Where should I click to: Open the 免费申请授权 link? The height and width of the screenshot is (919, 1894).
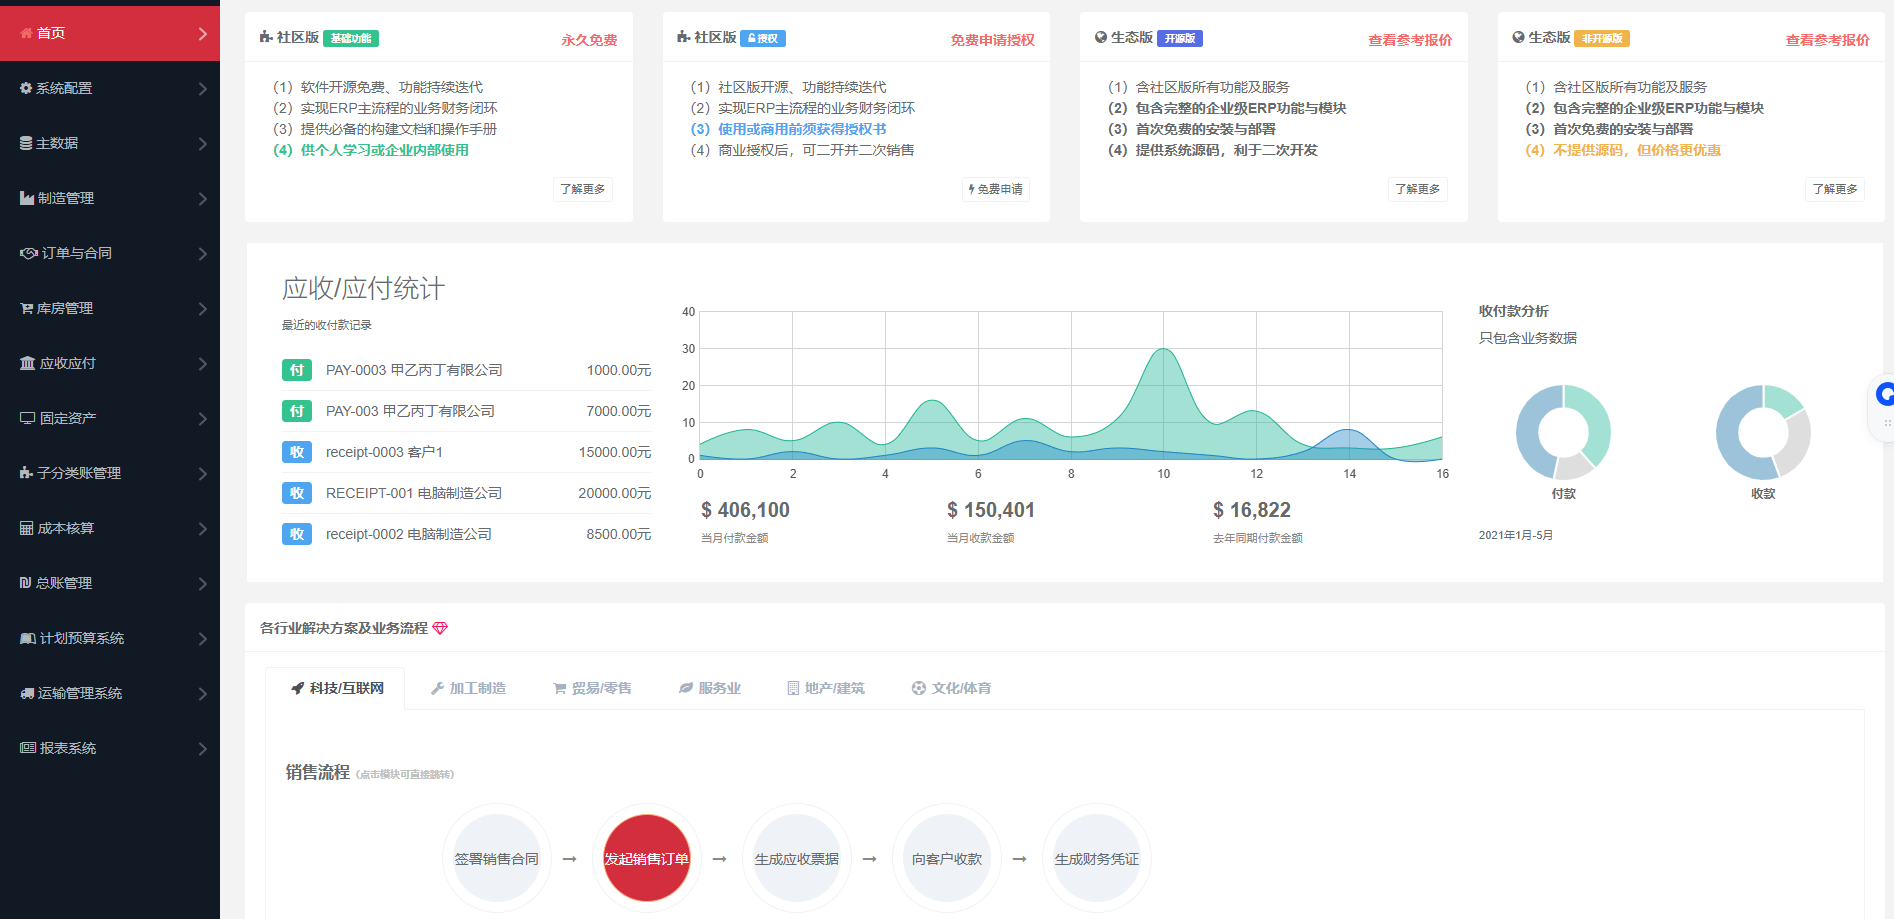pyautogui.click(x=992, y=40)
